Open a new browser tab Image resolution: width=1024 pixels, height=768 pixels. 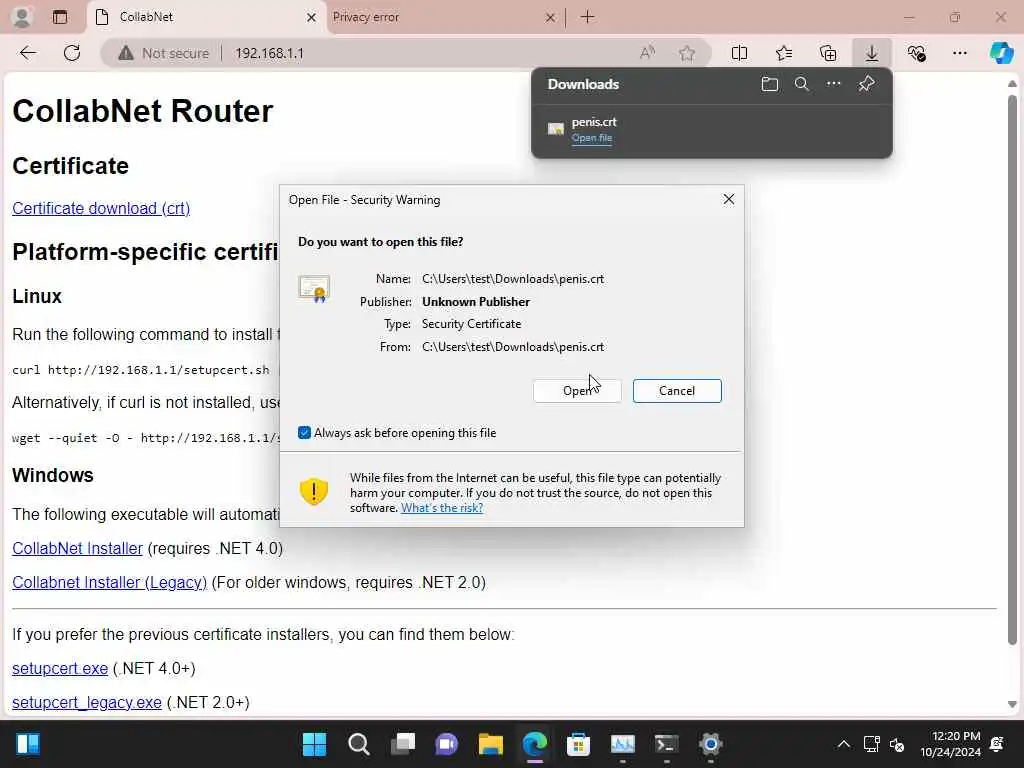pyautogui.click(x=587, y=17)
